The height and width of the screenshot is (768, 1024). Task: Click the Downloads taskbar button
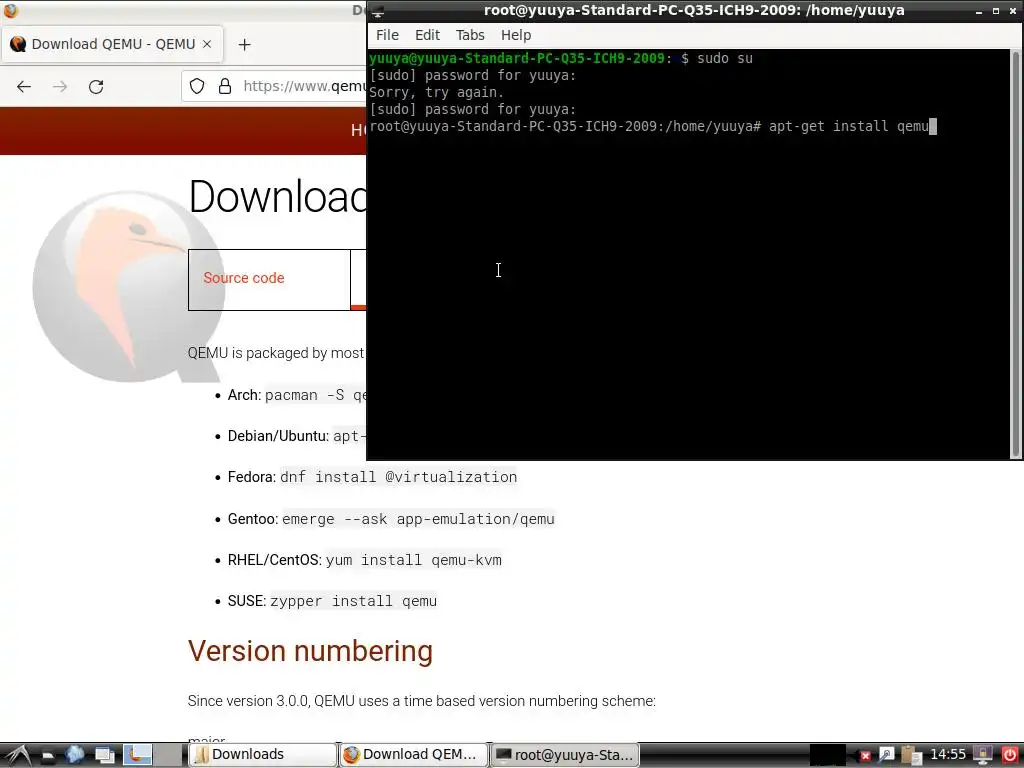click(263, 755)
